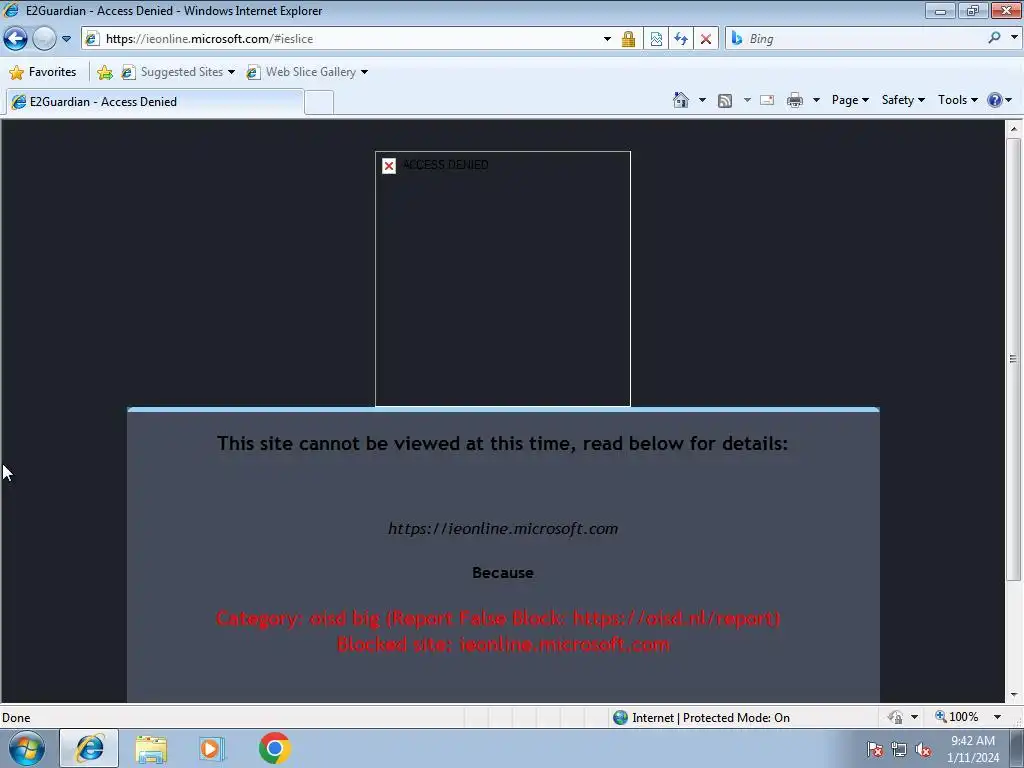The height and width of the screenshot is (768, 1024).
Task: Click the security lock icon
Action: 628,39
